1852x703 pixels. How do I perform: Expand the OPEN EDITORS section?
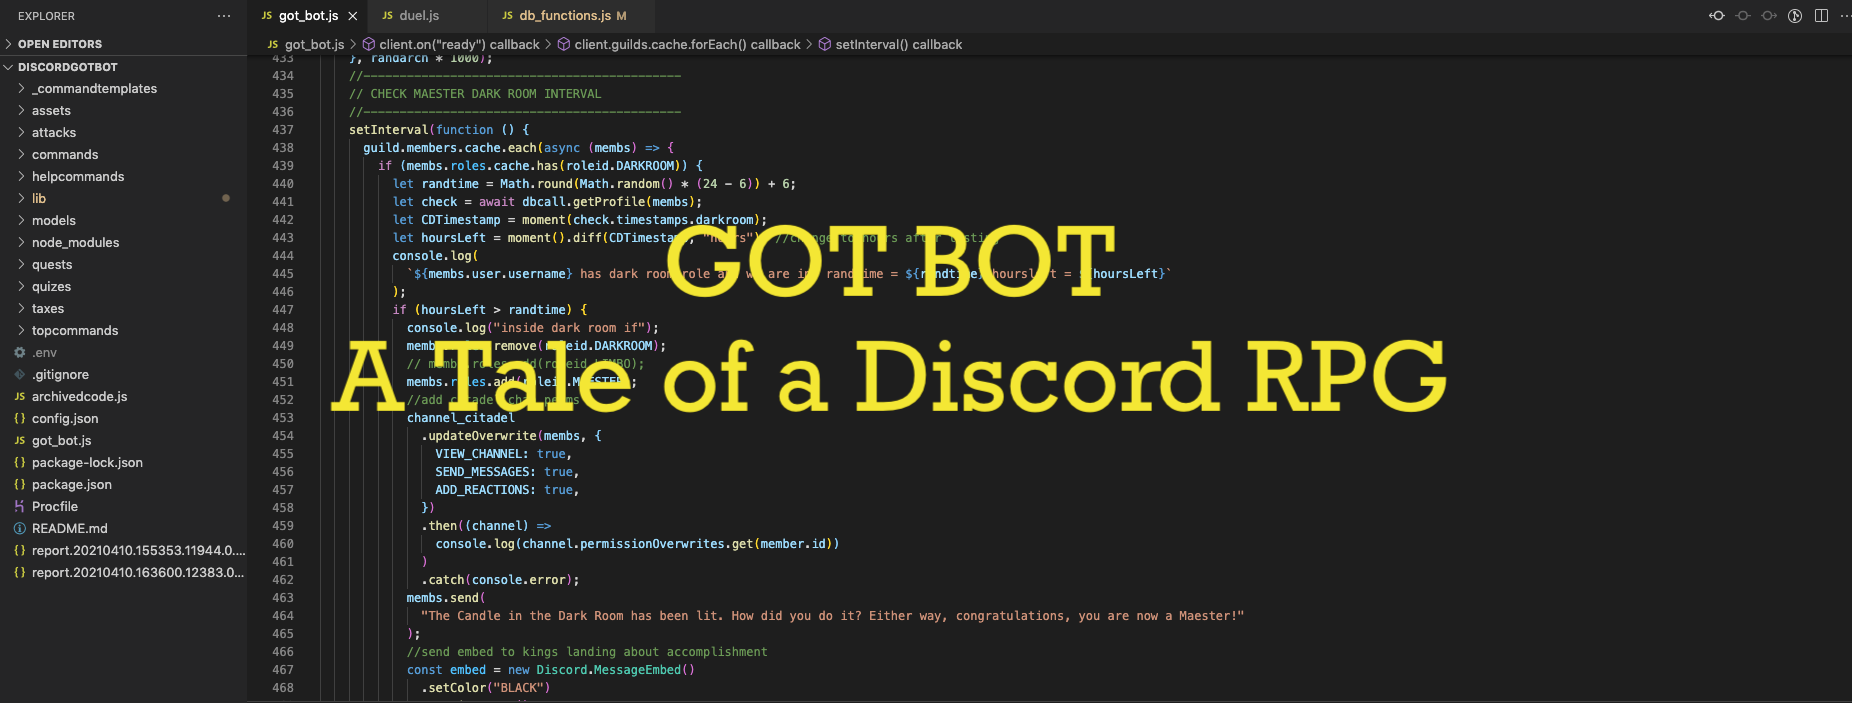click(60, 44)
